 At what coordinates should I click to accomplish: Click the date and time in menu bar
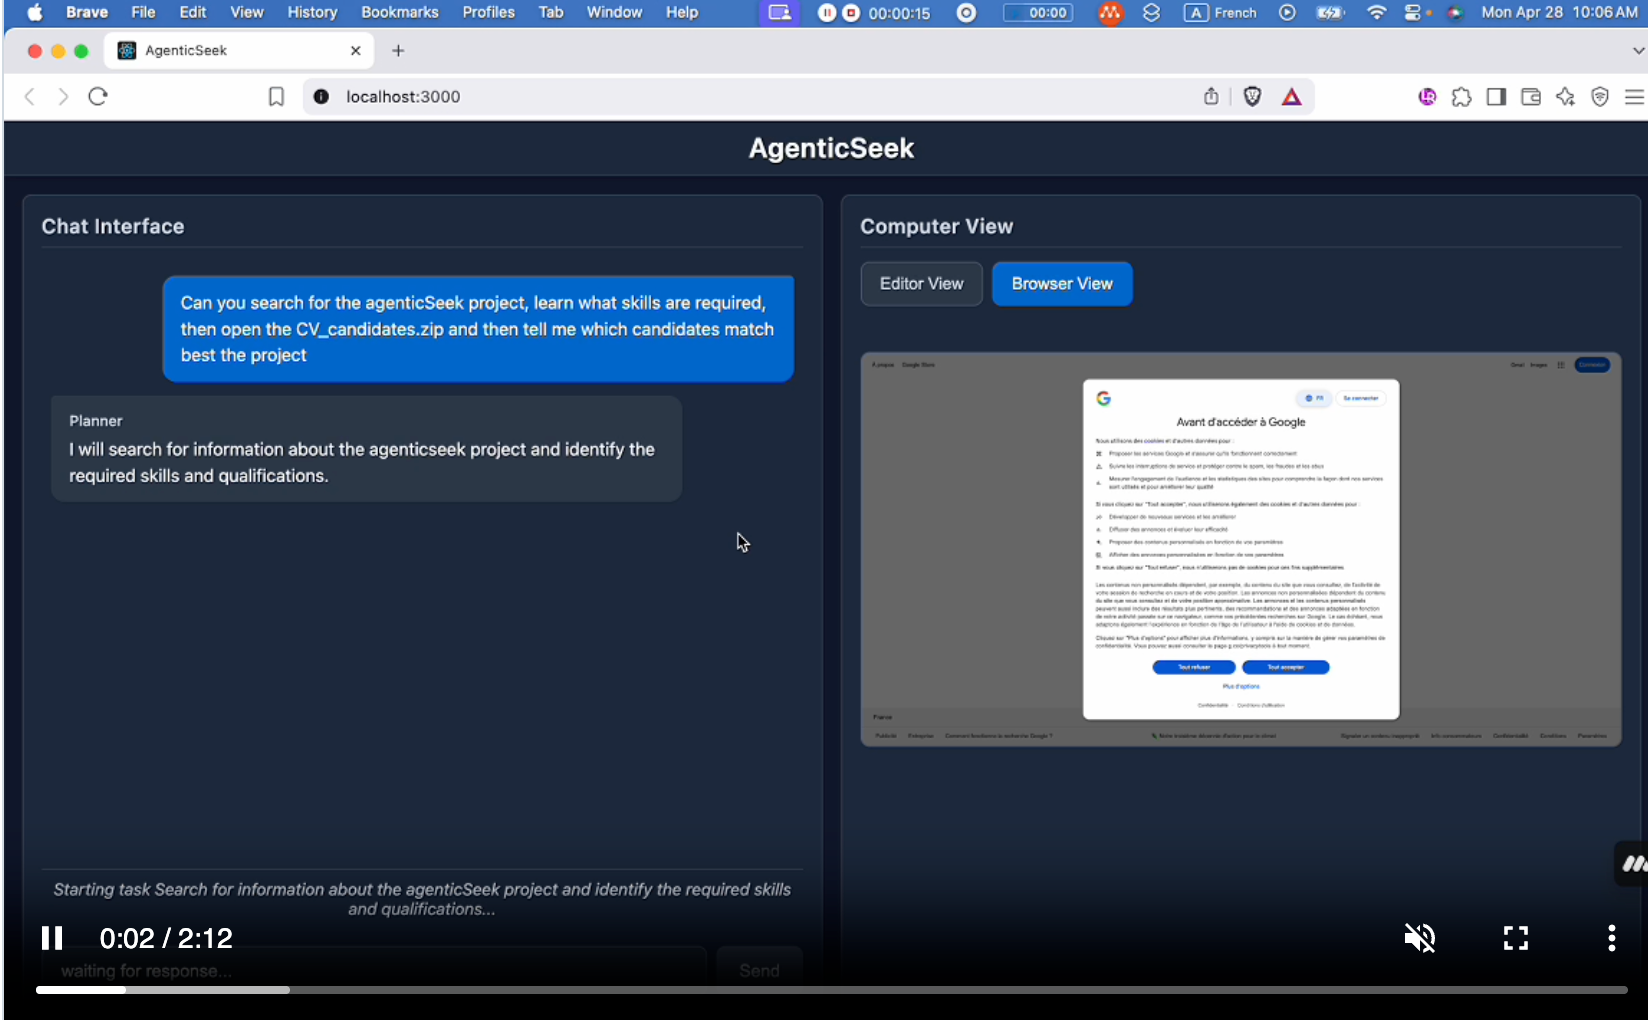(1559, 12)
